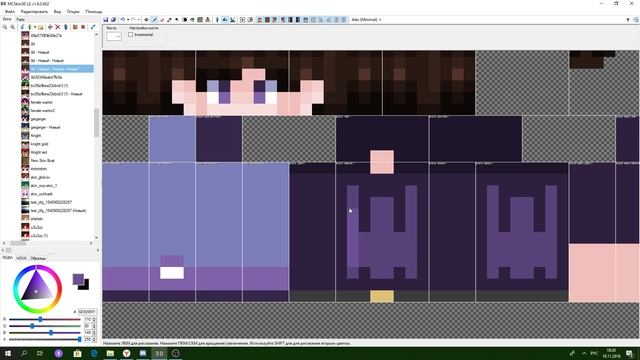
Task: Switch to the texture 2D view icon
Action: 225,20
